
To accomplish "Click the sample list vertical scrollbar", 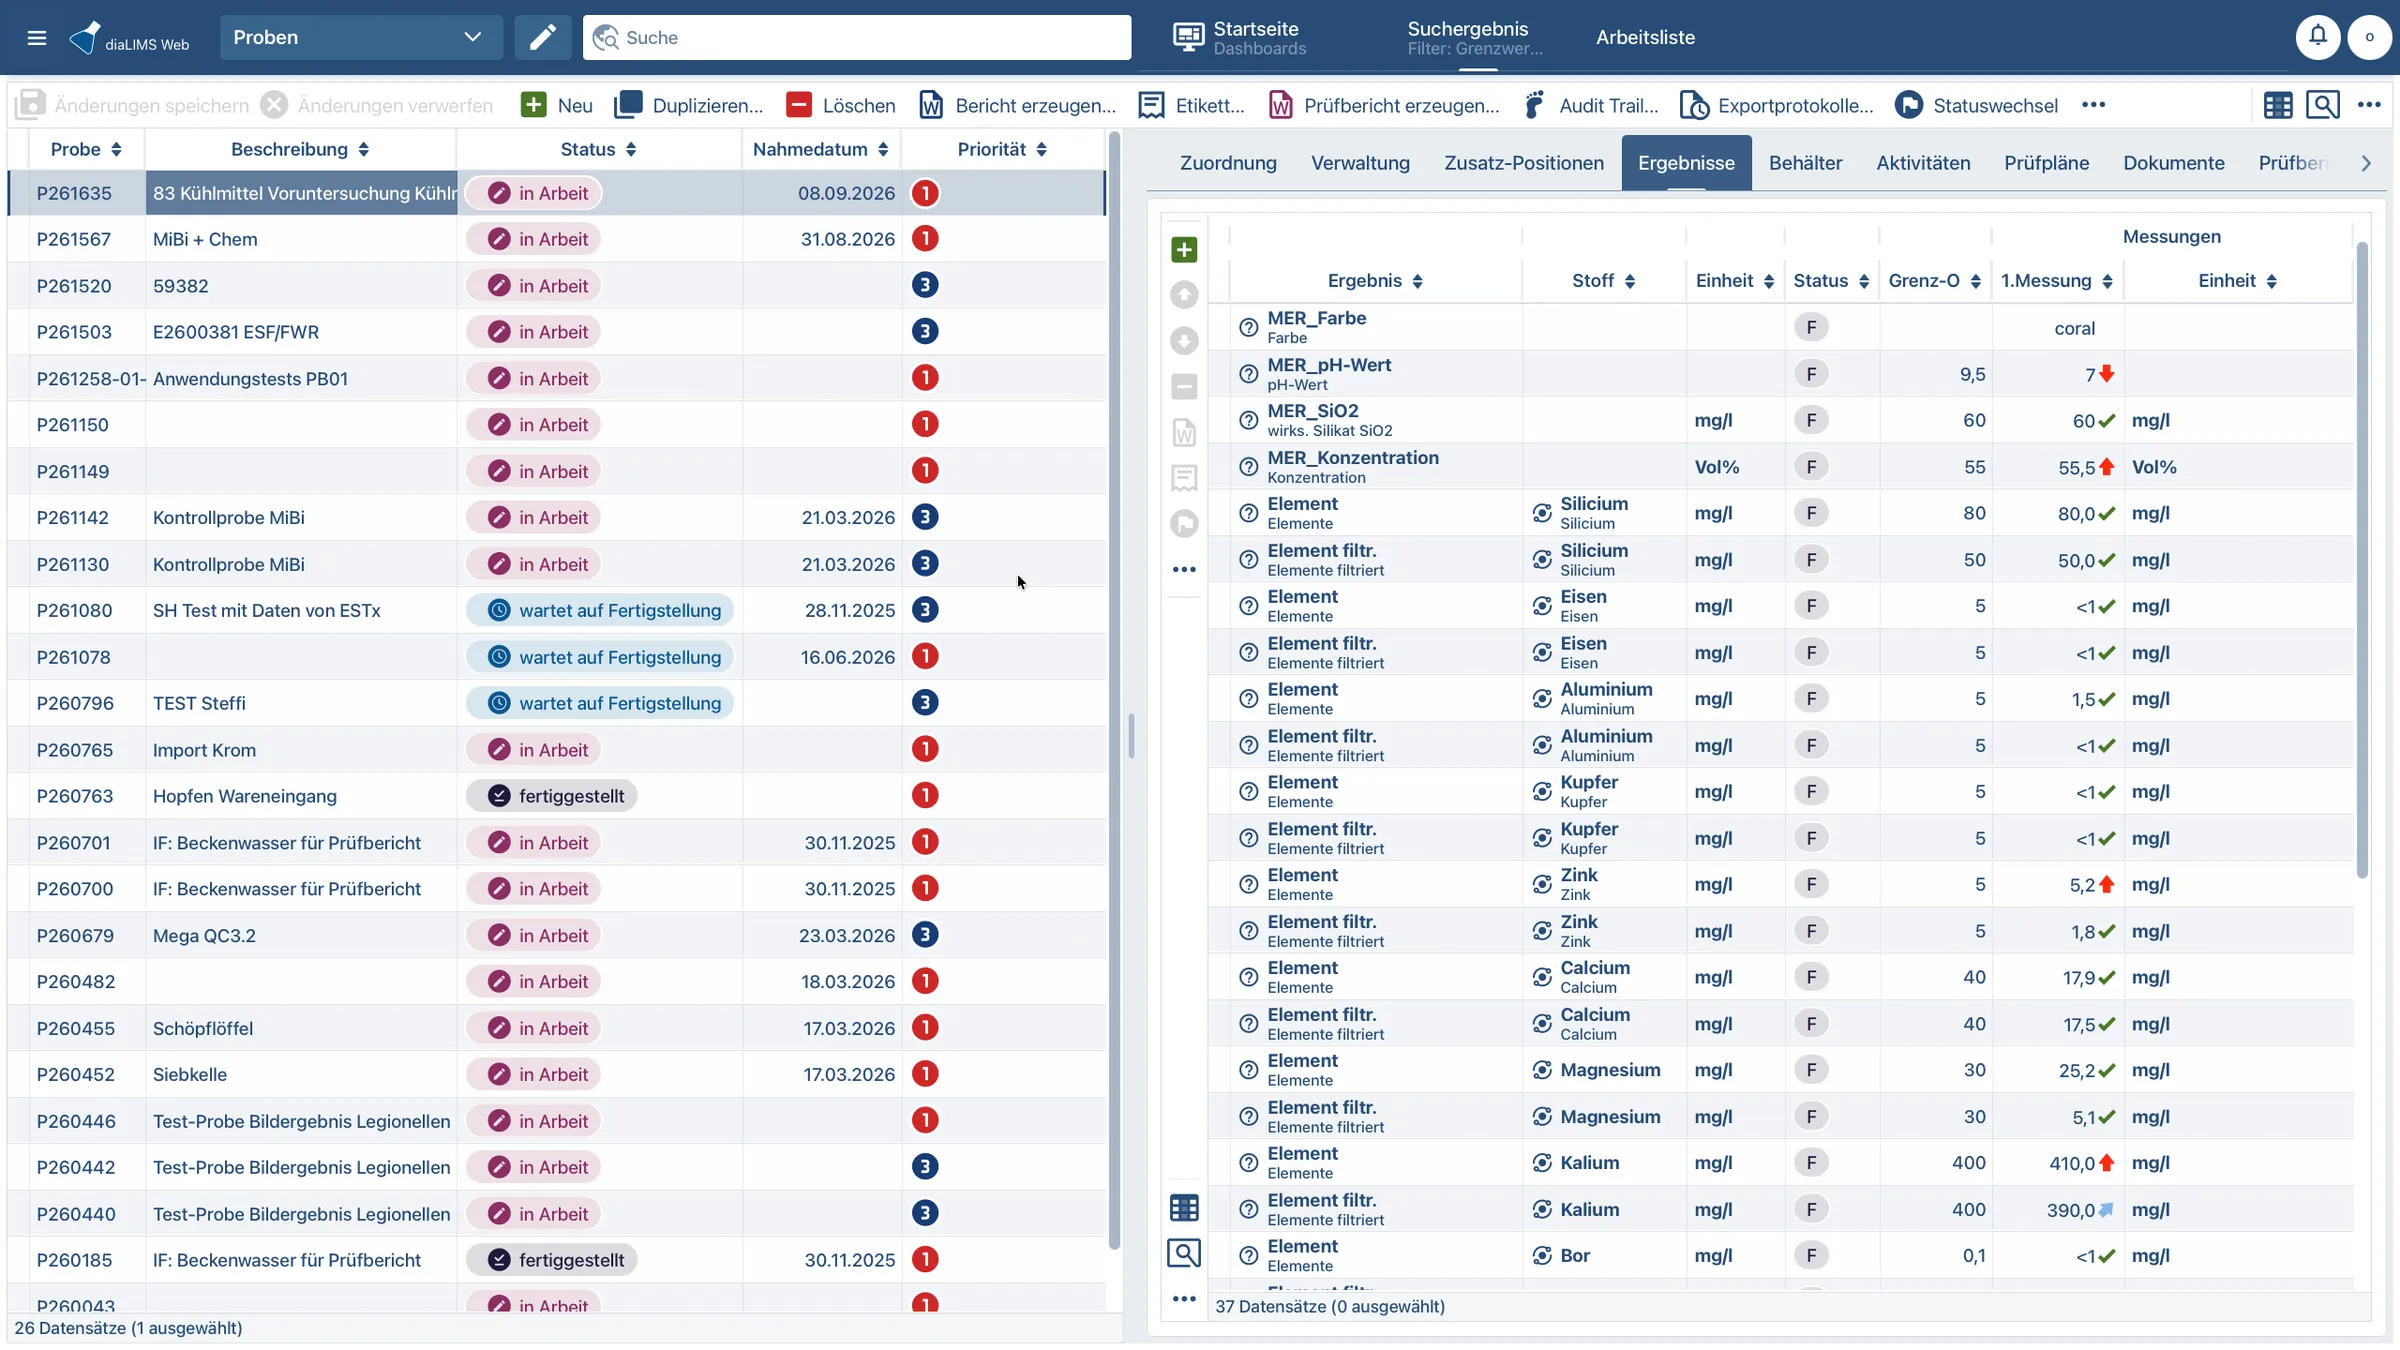I will click(1113, 690).
